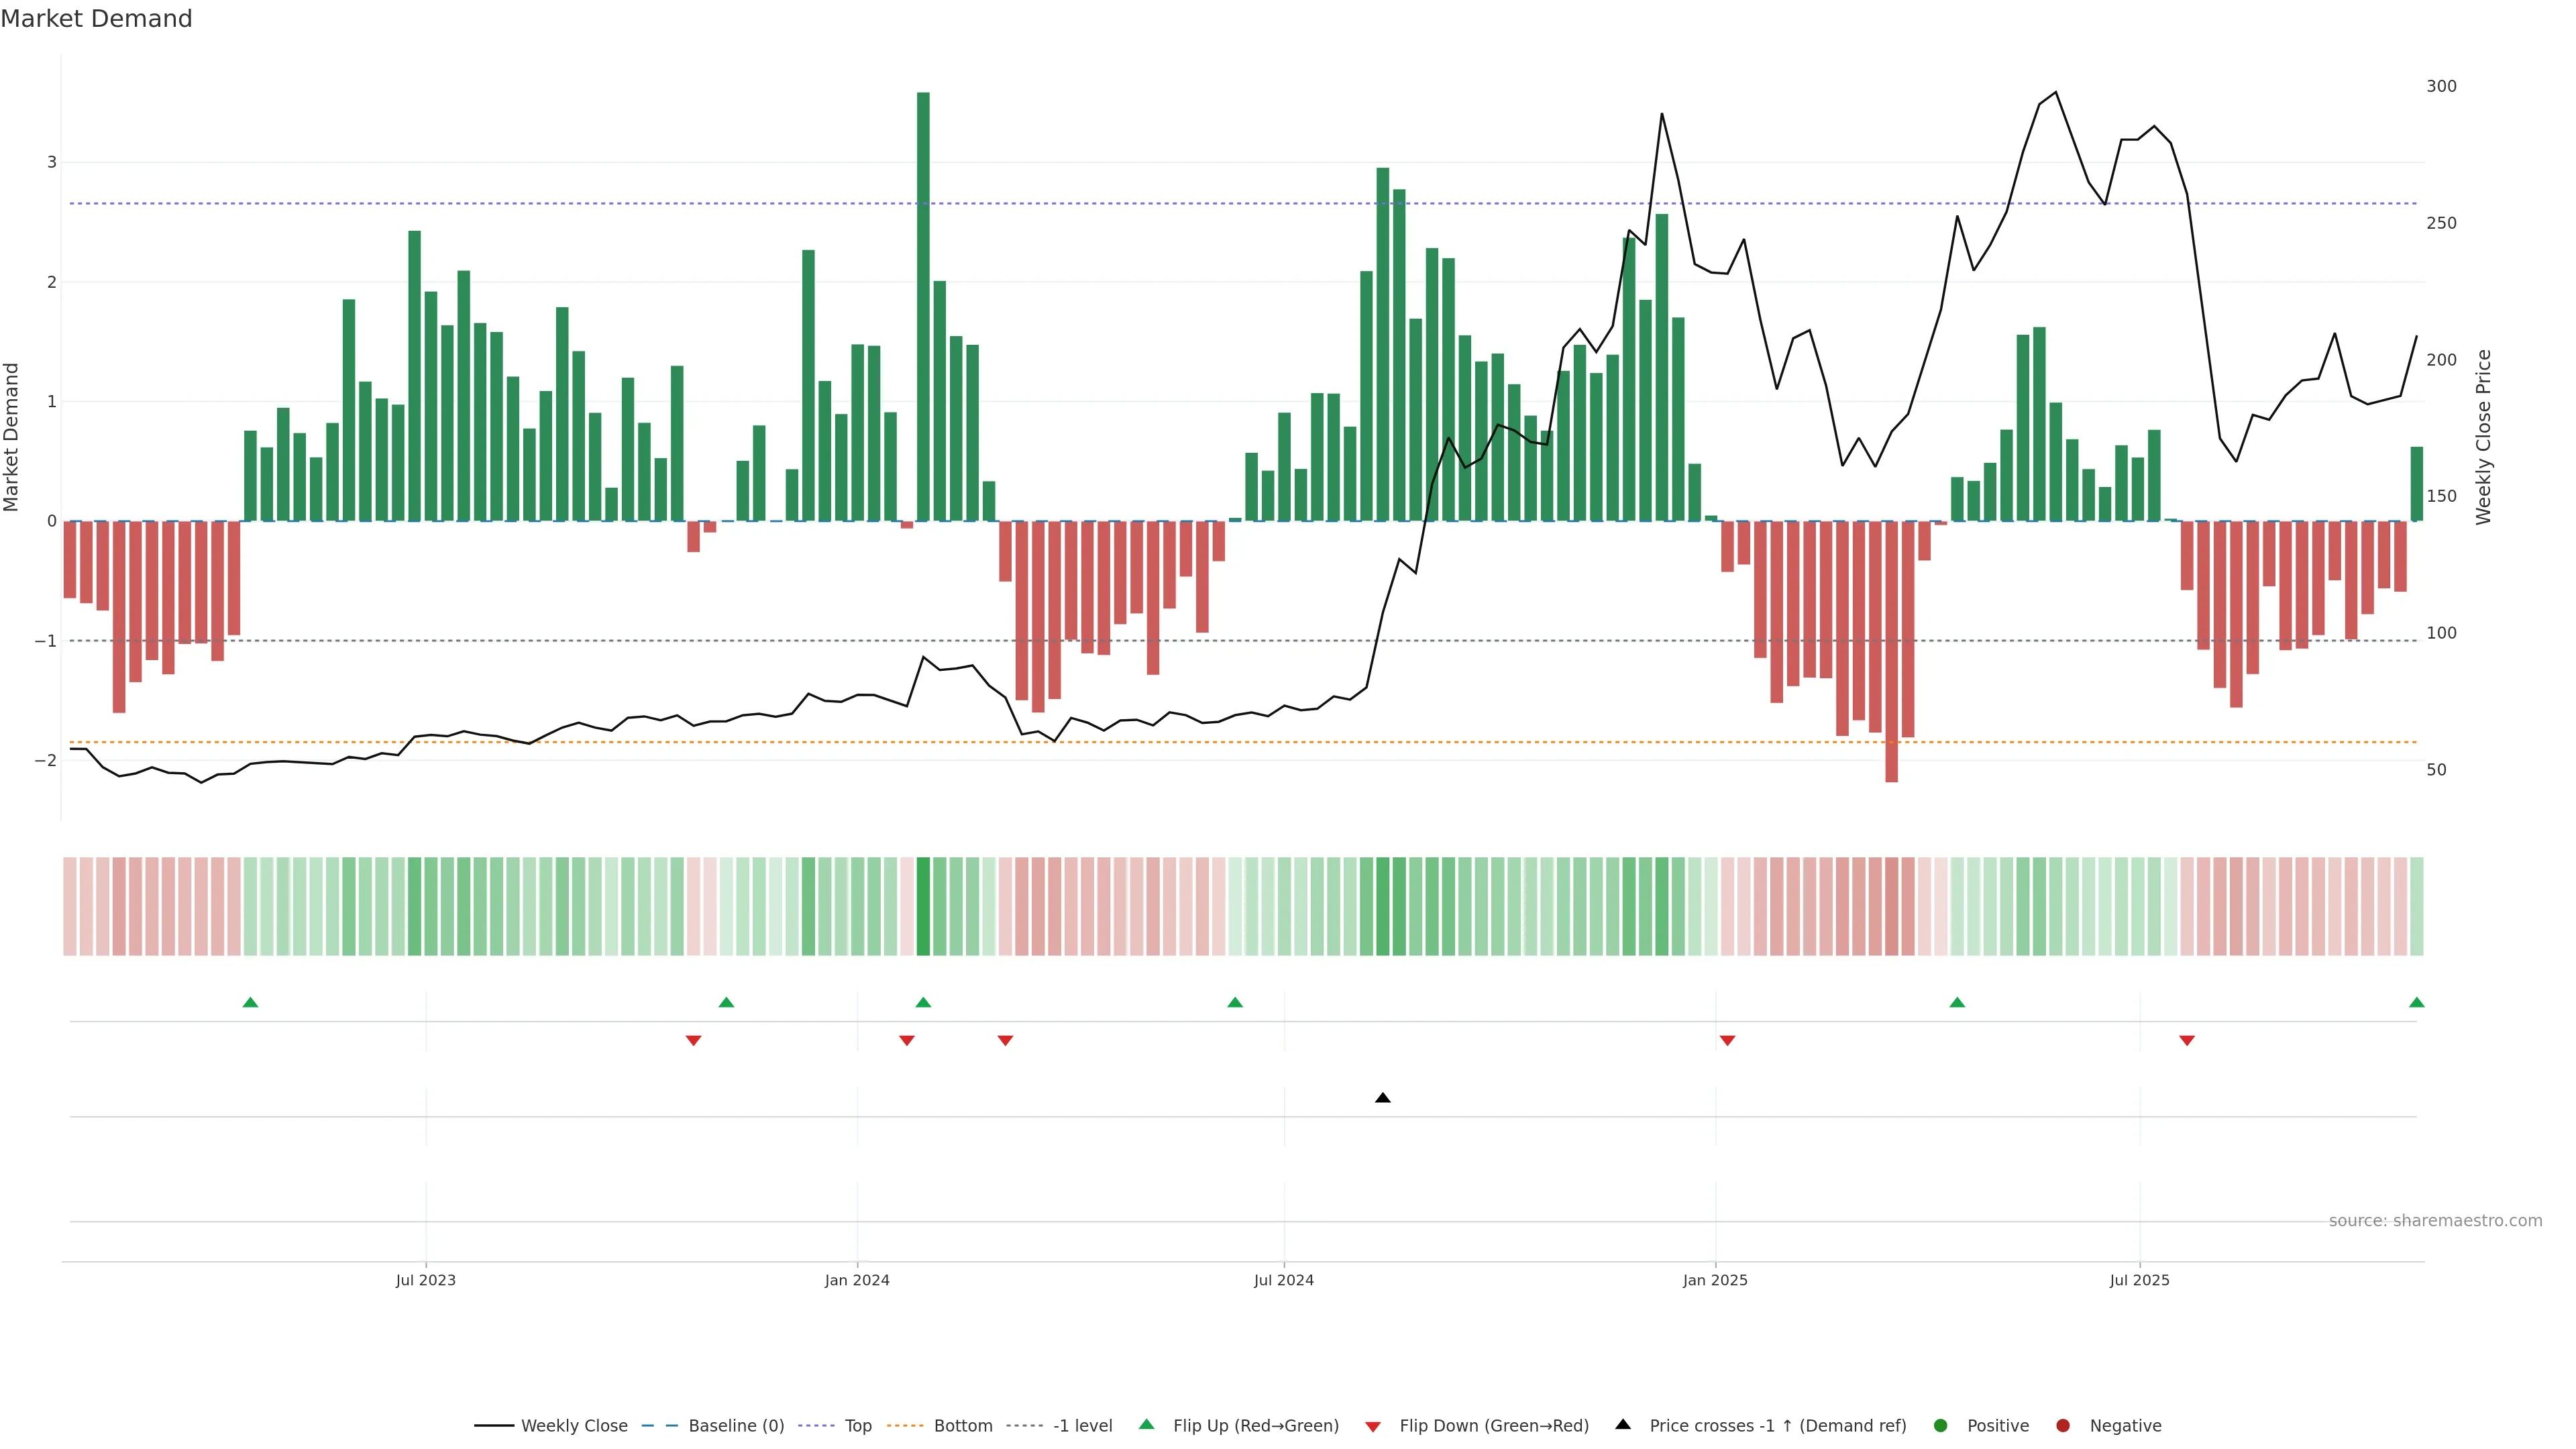
Task: Click the darkest green heatmap cell
Action: point(923,906)
